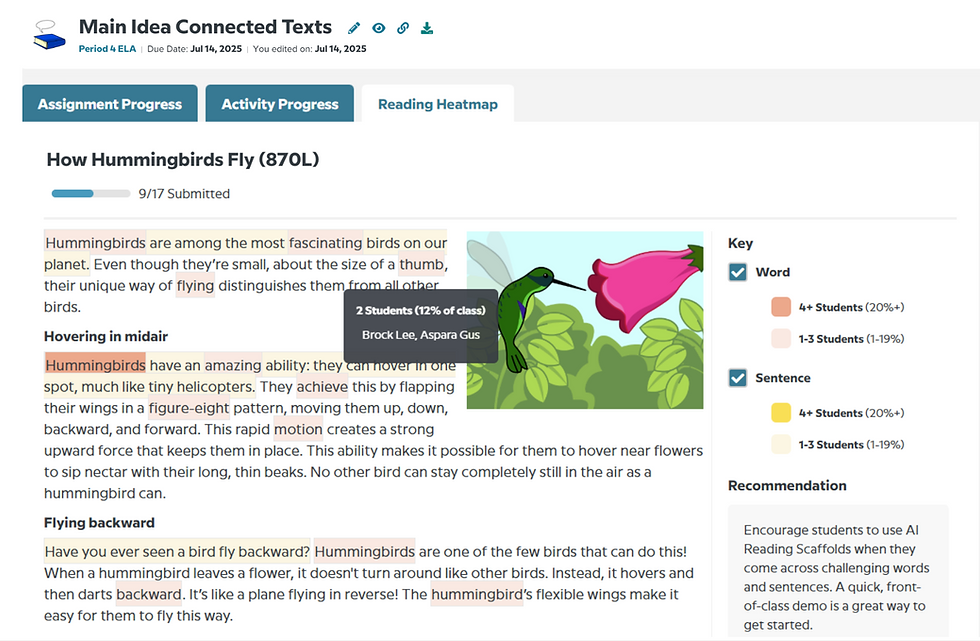Open the Period 4 ELA class link
Viewport: 980px width, 641px height.
coord(107,49)
